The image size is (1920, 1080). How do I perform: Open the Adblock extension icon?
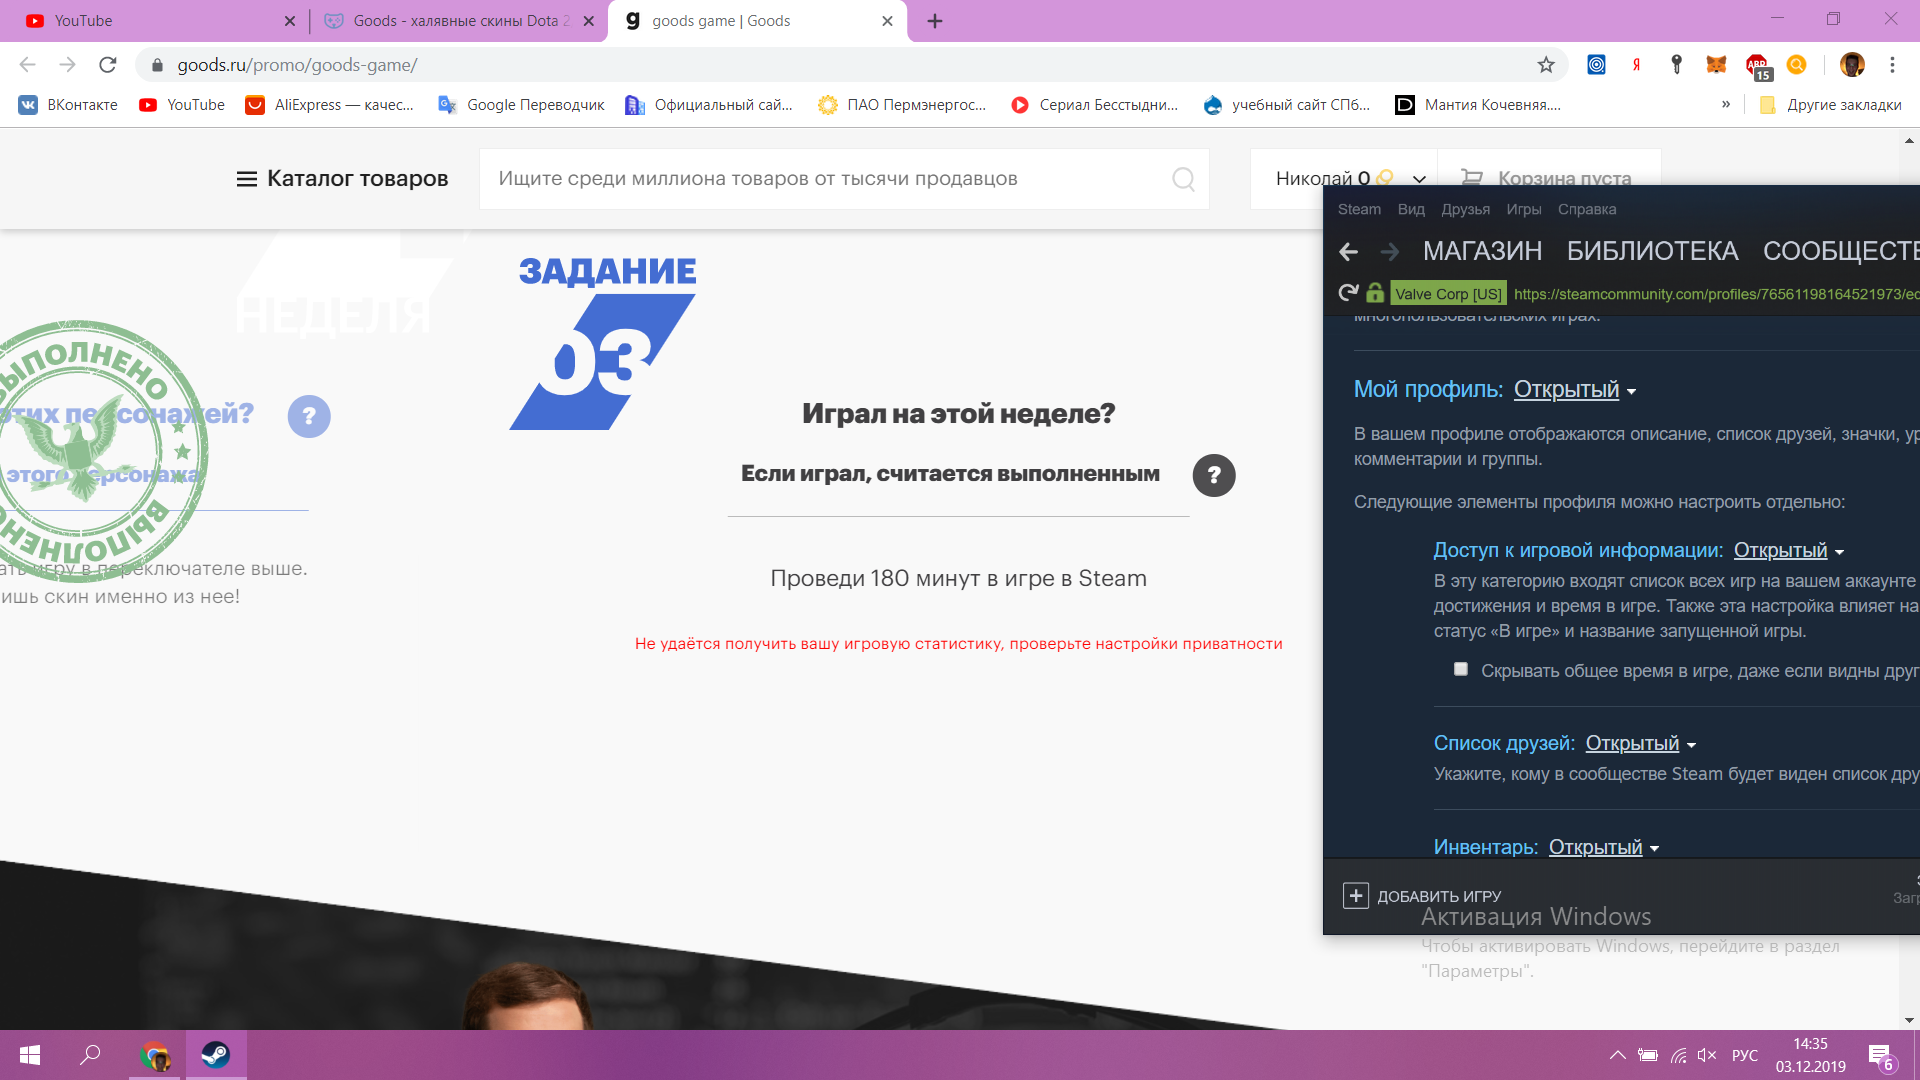pyautogui.click(x=1757, y=66)
